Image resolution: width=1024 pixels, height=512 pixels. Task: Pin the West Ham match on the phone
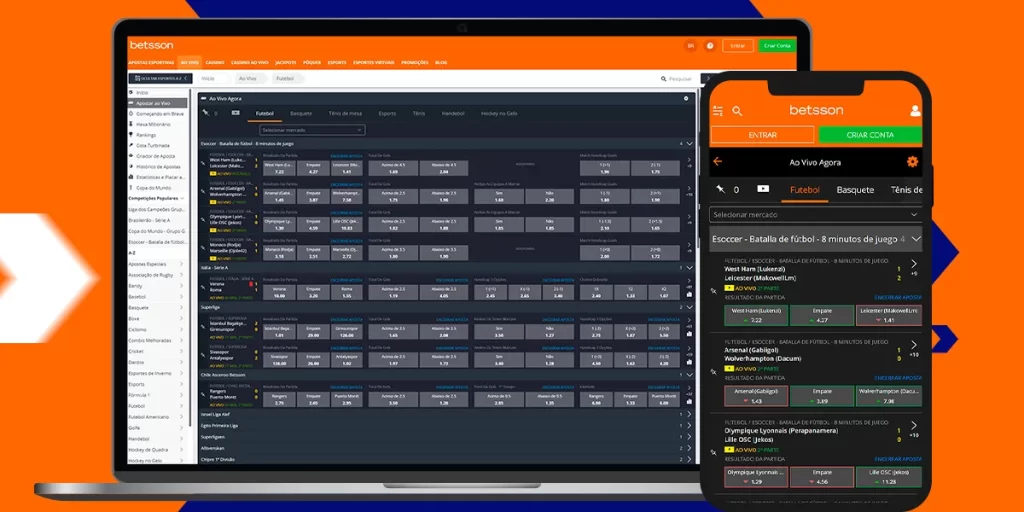(x=714, y=289)
